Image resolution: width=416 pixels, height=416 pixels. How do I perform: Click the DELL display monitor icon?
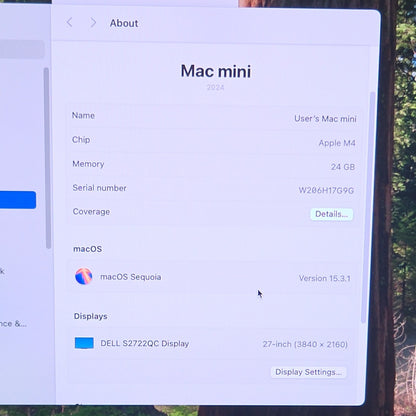(x=84, y=343)
